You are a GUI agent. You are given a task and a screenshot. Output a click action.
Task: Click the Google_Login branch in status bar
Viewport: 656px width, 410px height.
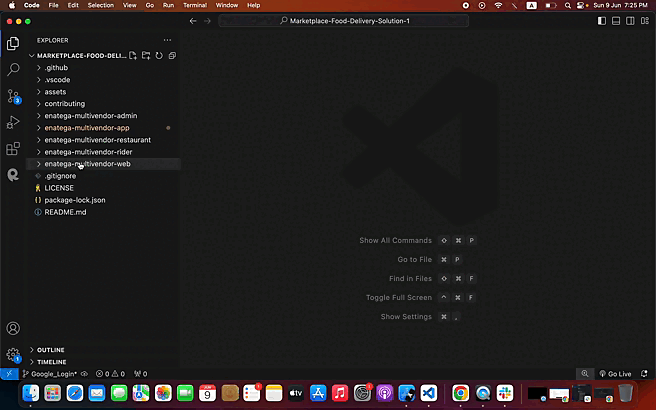(51, 374)
